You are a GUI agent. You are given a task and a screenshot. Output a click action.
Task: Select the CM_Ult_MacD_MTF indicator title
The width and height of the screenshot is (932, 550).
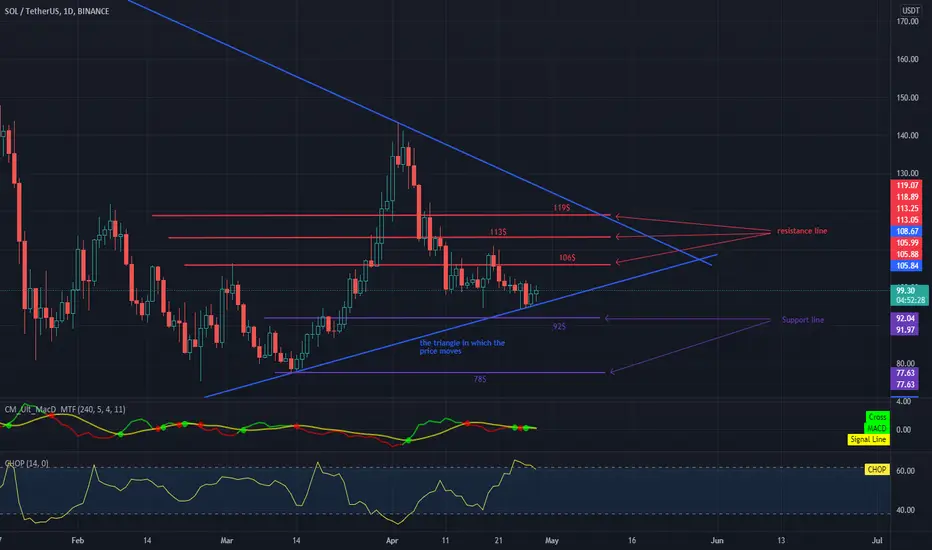65,410
